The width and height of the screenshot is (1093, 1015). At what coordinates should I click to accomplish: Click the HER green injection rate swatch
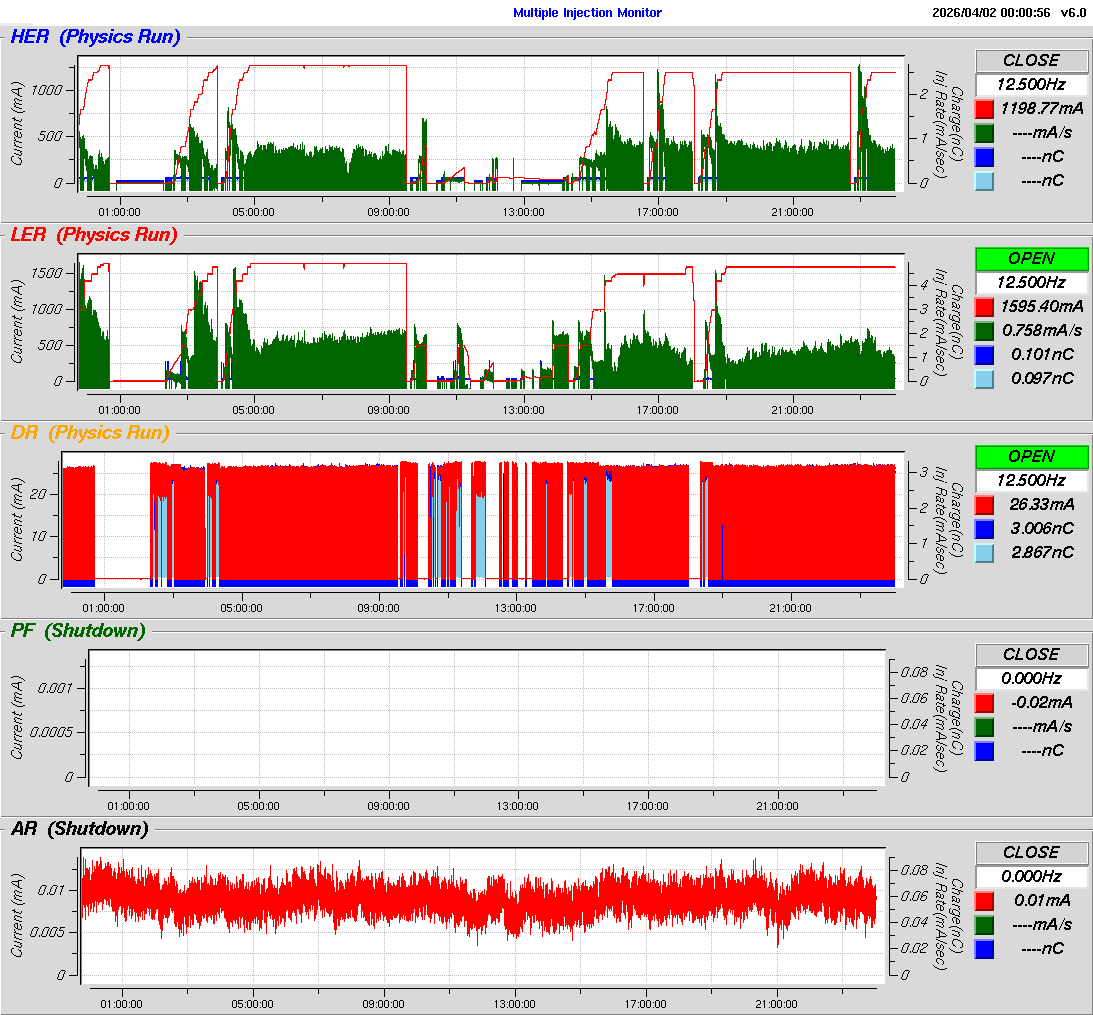click(x=985, y=132)
